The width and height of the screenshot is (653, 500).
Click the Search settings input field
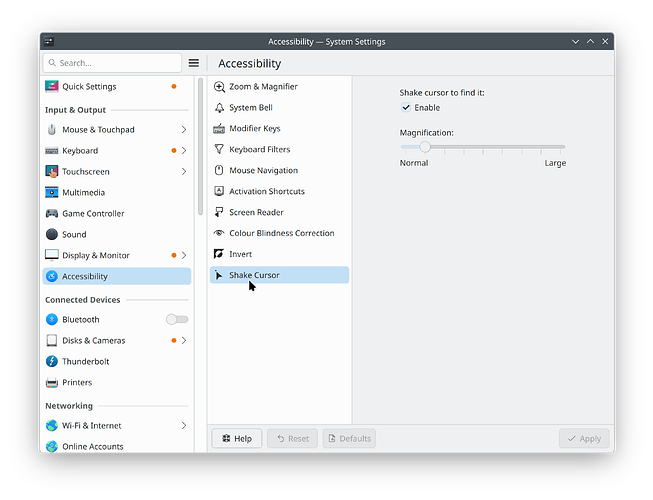[112, 63]
